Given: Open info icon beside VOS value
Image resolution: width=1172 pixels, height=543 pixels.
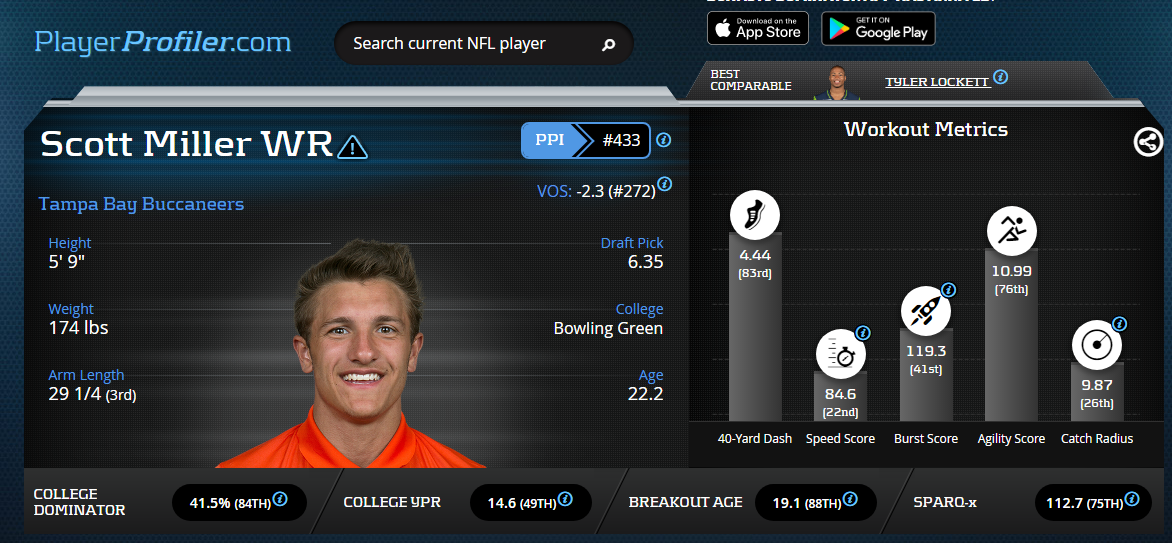Looking at the screenshot, I should pyautogui.click(x=664, y=183).
